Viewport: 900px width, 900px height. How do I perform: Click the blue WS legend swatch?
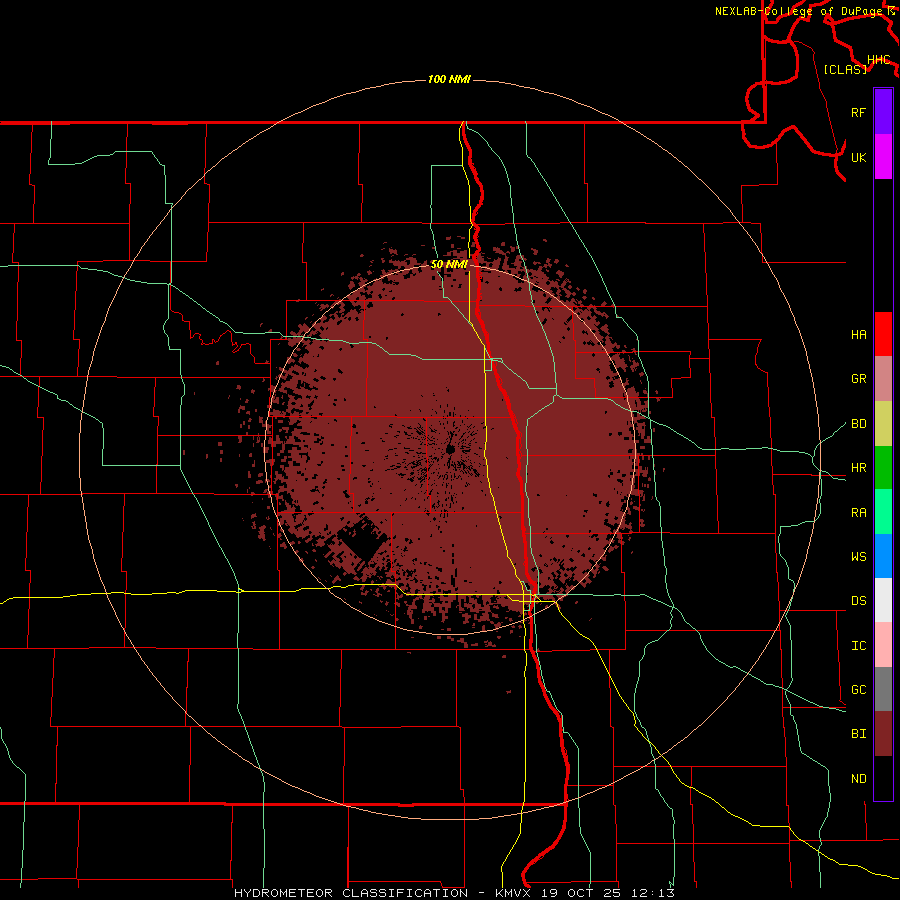883,556
